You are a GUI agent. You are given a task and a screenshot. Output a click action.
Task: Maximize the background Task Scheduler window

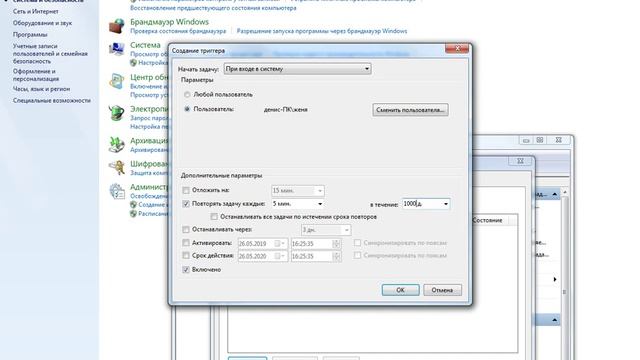coord(540,140)
